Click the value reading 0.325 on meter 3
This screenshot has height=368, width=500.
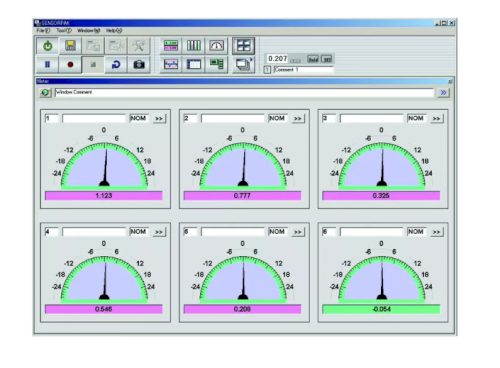381,196
